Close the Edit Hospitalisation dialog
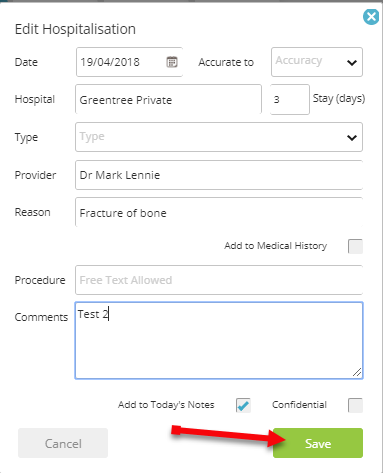 click(x=371, y=17)
